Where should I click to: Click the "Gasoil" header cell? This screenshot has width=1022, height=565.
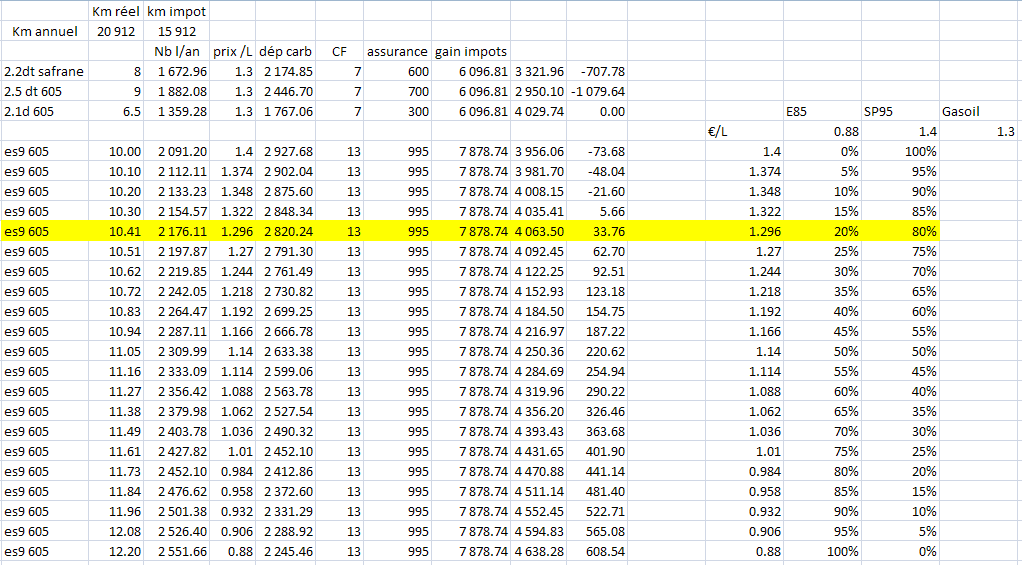(980, 111)
